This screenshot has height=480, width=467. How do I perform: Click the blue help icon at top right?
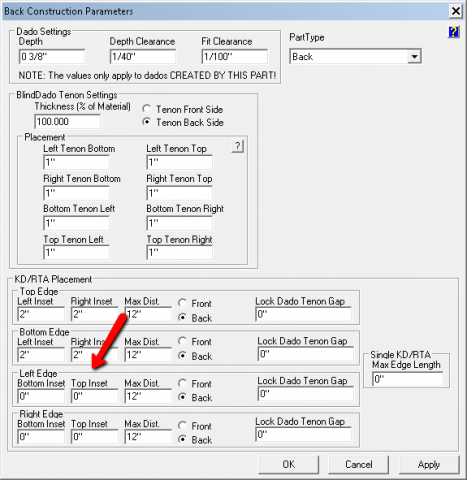pos(453,32)
